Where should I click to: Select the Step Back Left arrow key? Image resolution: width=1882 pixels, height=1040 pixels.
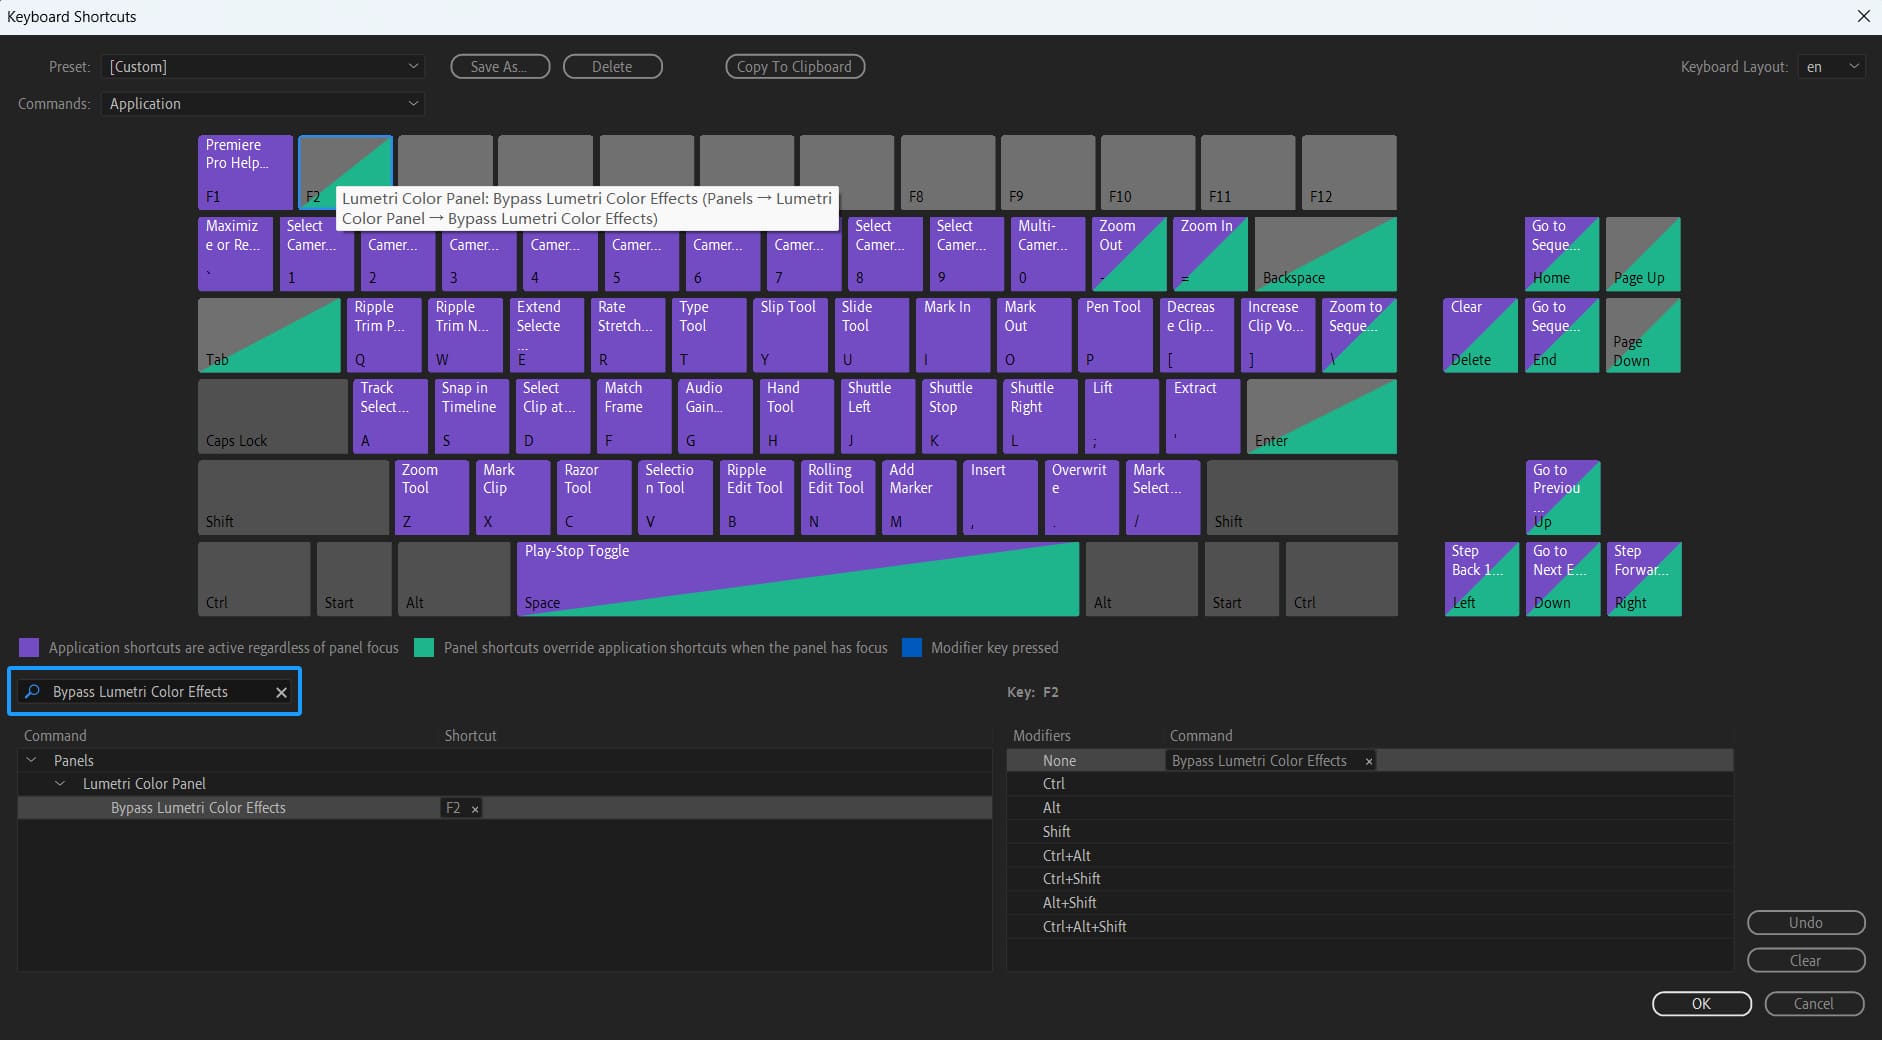click(1482, 578)
